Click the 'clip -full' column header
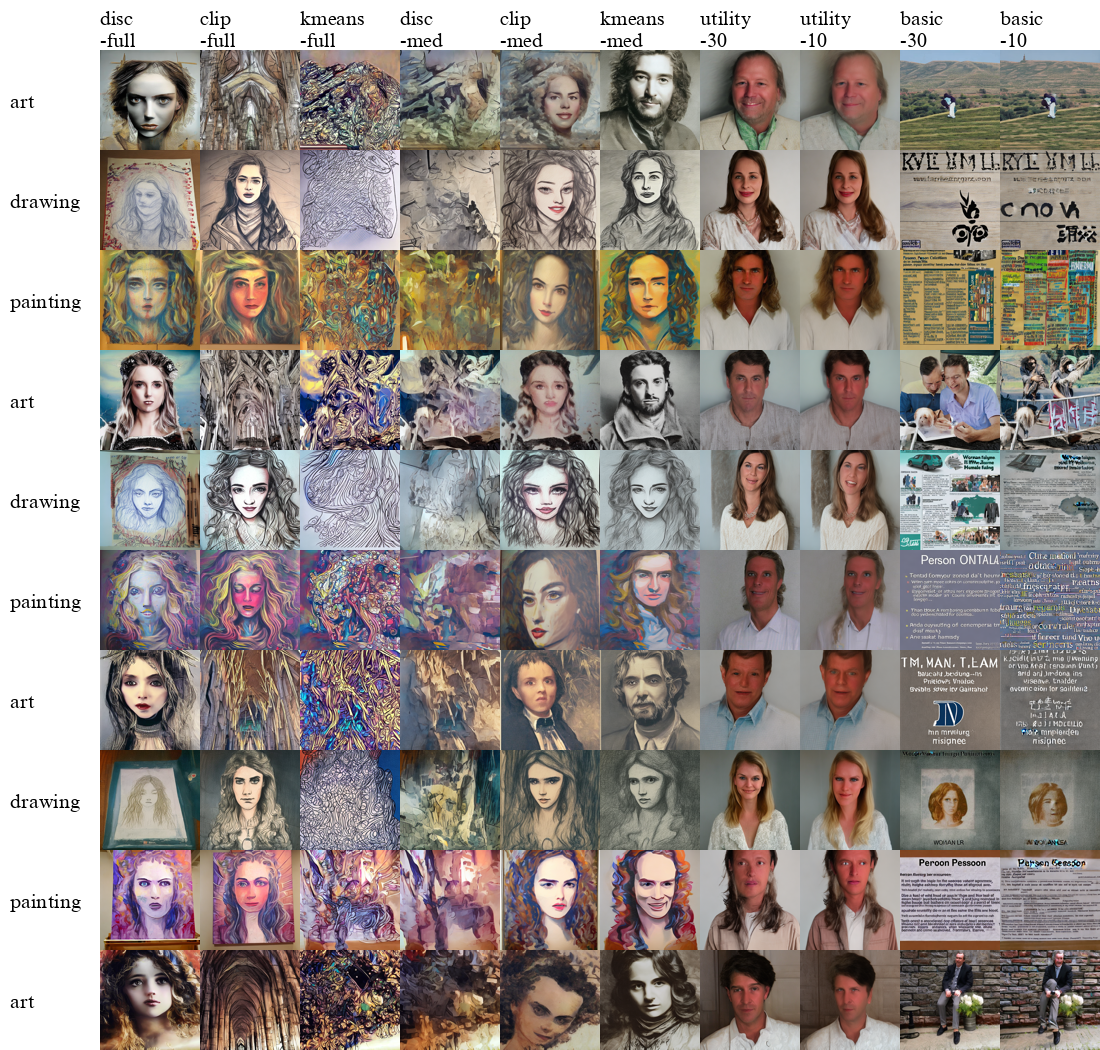1100x1050 pixels. (217, 29)
